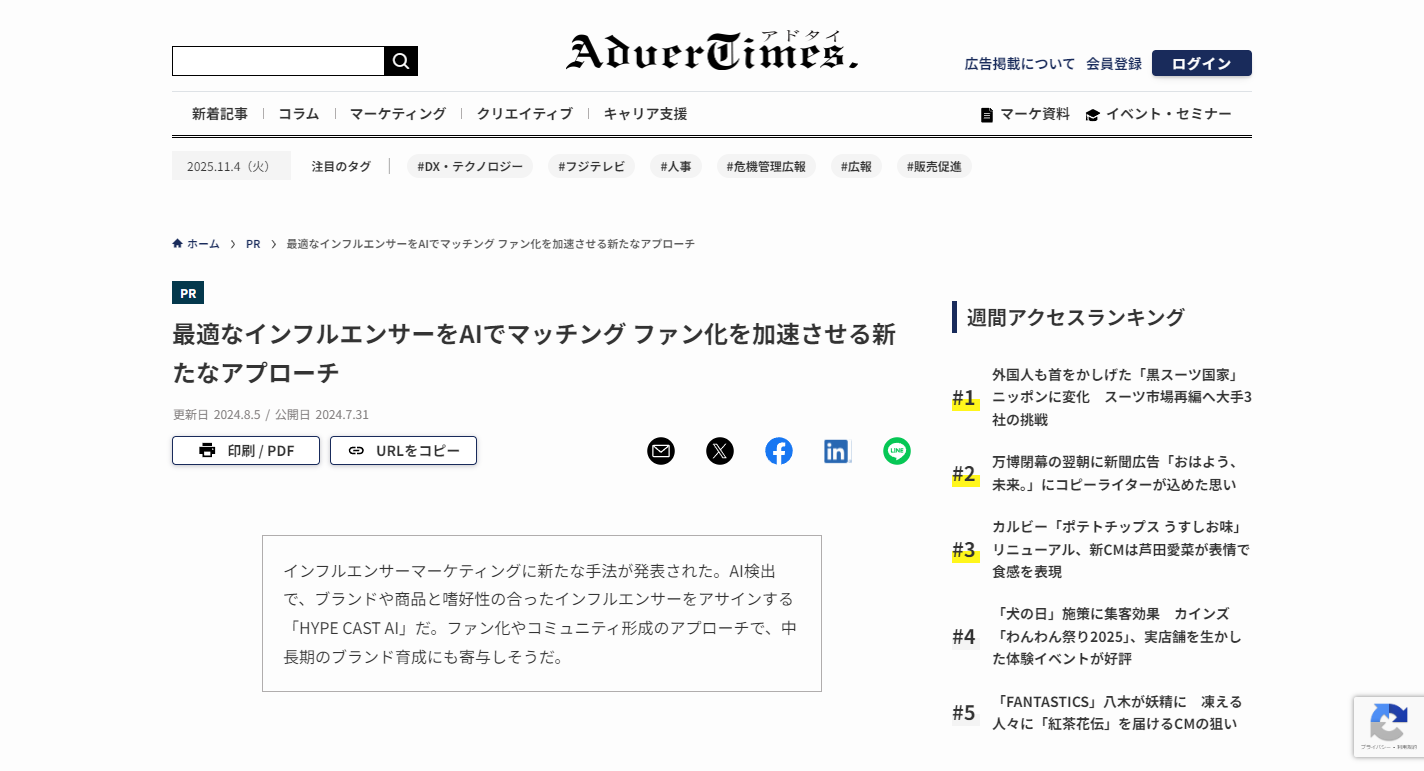Screen dimensions: 1424x771
Task: Click the ログイン button
Action: pos(1201,63)
